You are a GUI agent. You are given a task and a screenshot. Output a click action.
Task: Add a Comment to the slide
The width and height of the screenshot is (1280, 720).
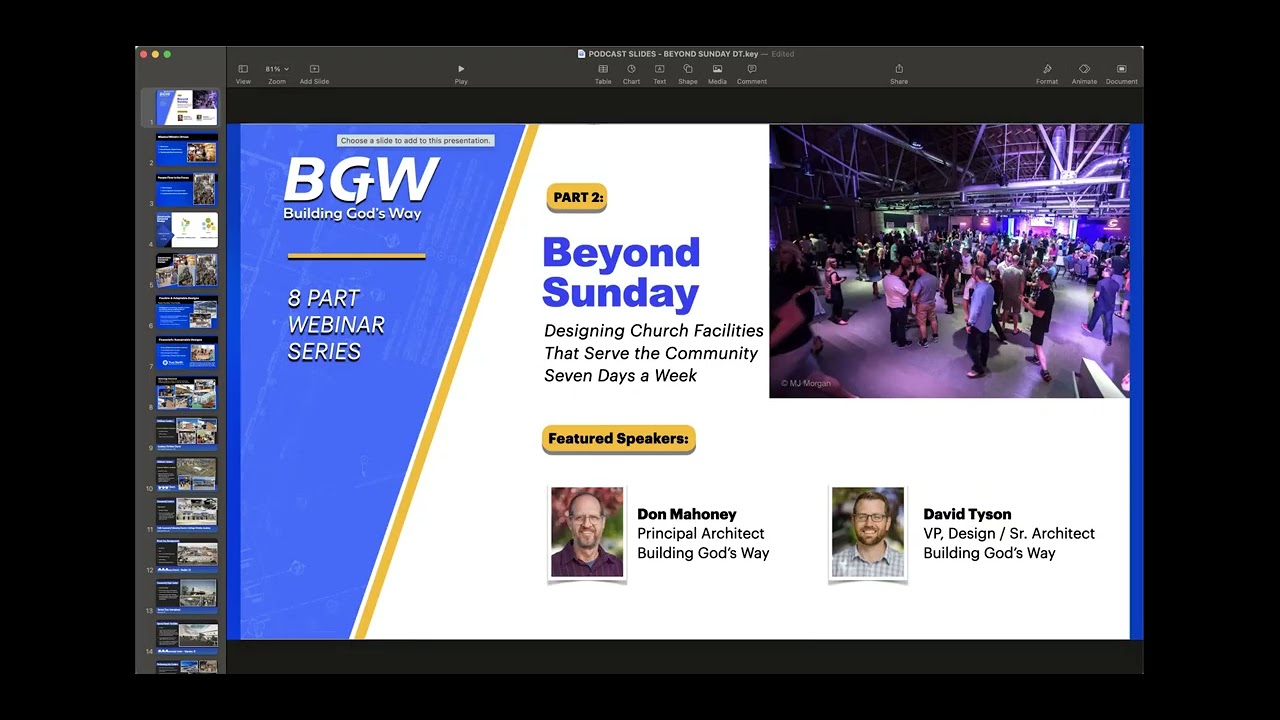(752, 73)
